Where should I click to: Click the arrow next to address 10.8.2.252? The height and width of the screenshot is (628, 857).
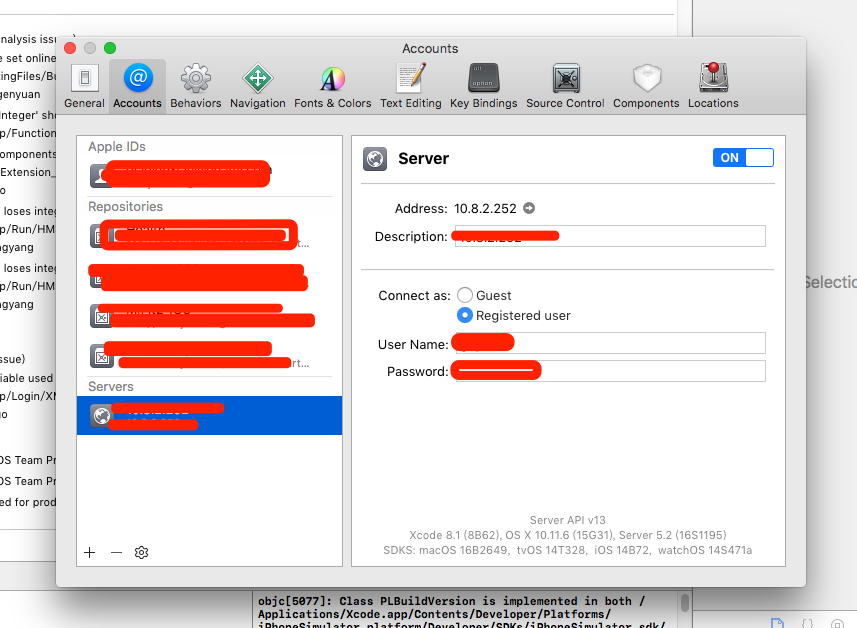click(529, 208)
